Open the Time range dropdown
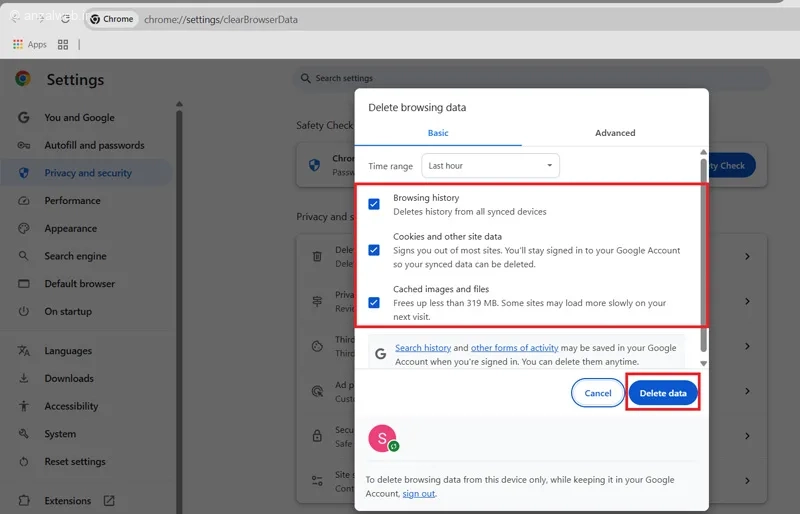 [490, 166]
